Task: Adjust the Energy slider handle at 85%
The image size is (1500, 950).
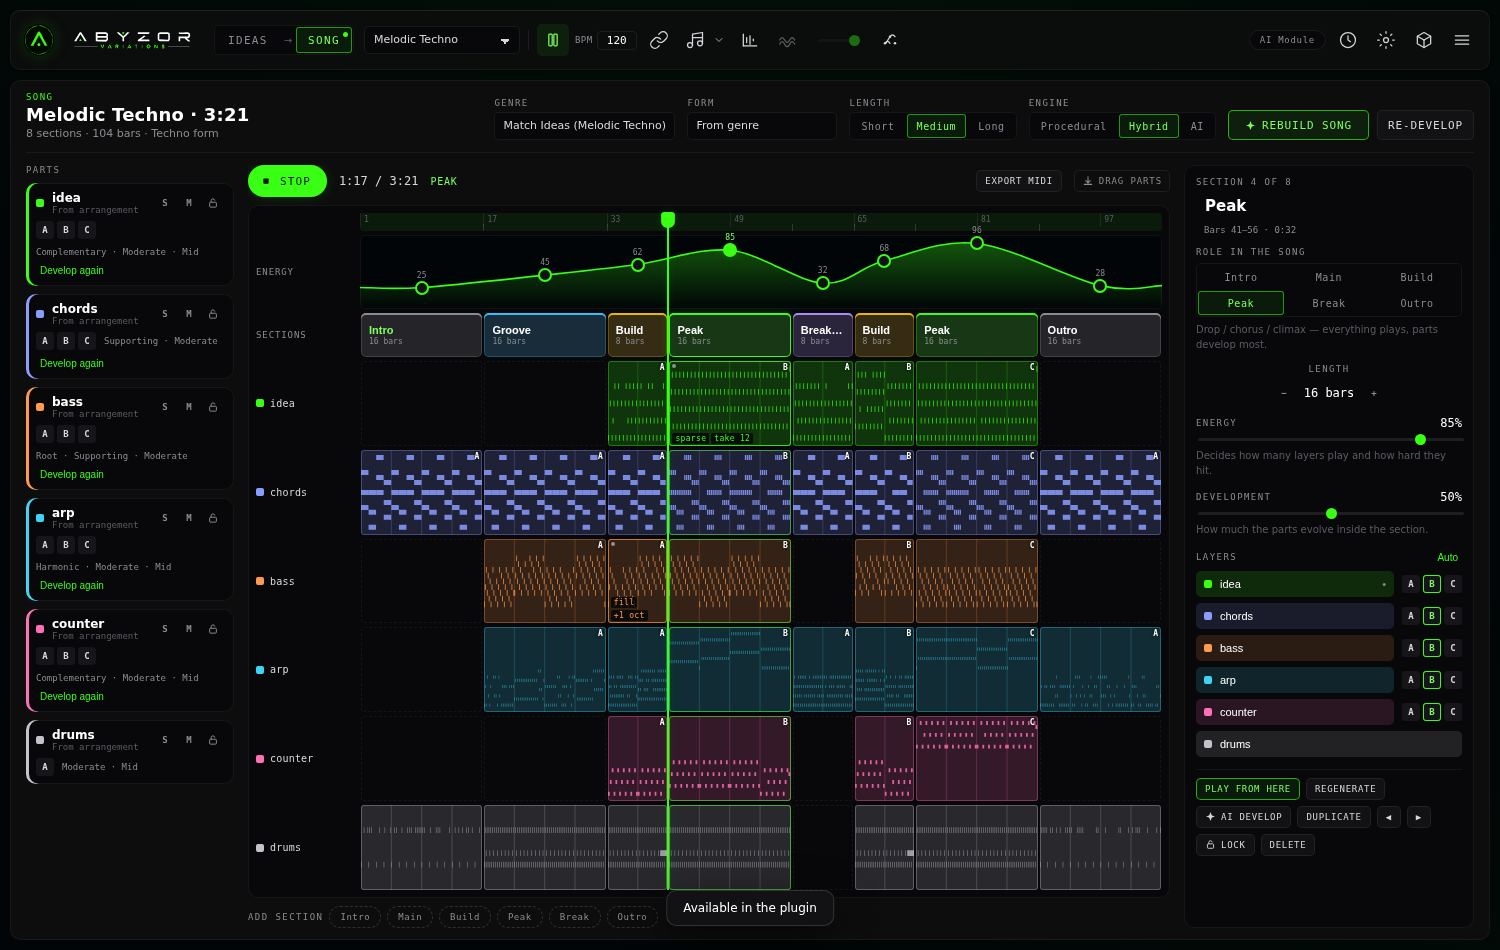Action: (1420, 439)
